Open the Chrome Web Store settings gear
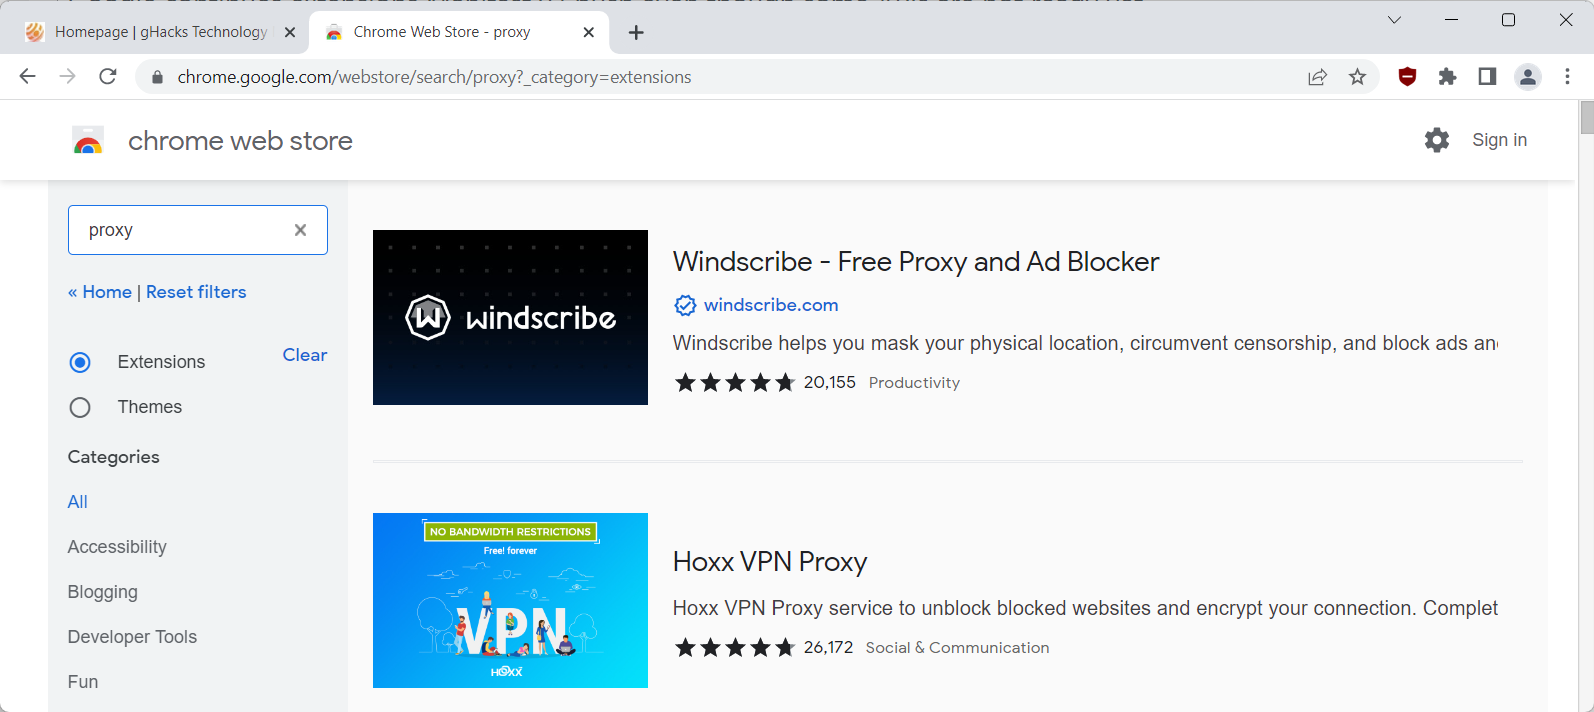Viewport: 1594px width, 712px height. (1437, 140)
